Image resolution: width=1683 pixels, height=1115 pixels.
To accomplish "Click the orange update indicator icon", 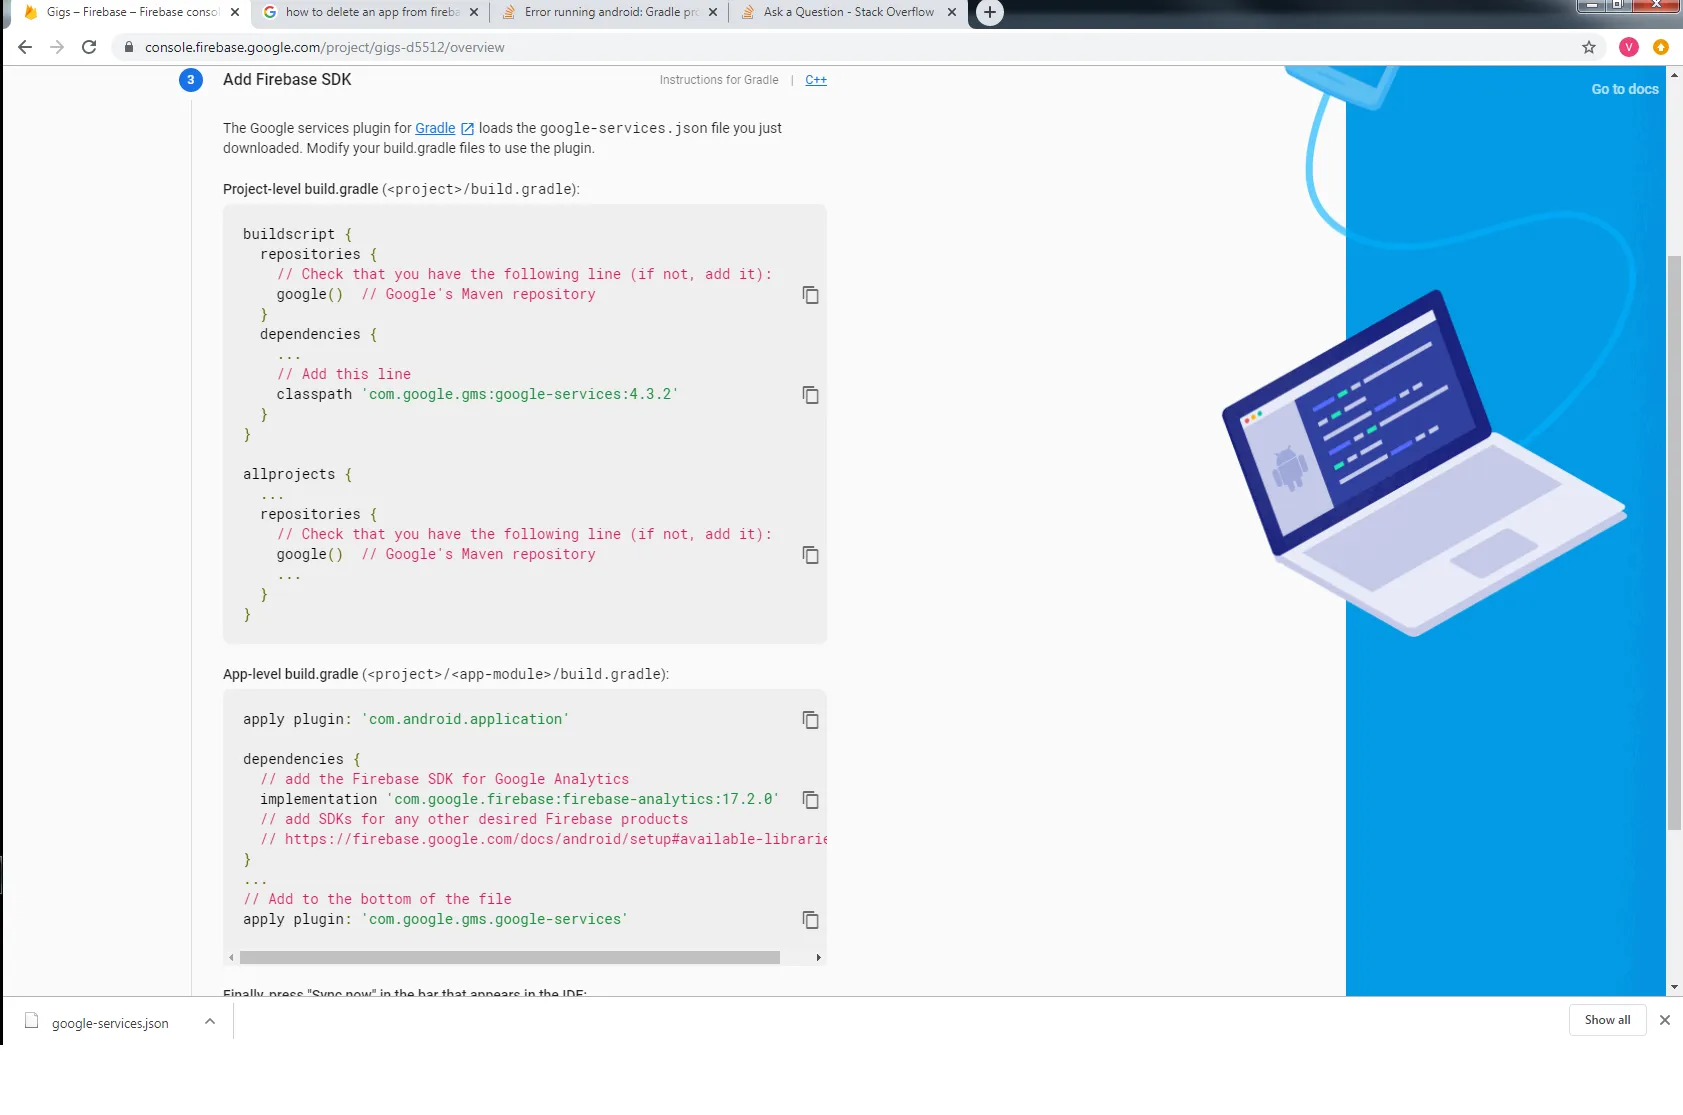I will pos(1661,47).
